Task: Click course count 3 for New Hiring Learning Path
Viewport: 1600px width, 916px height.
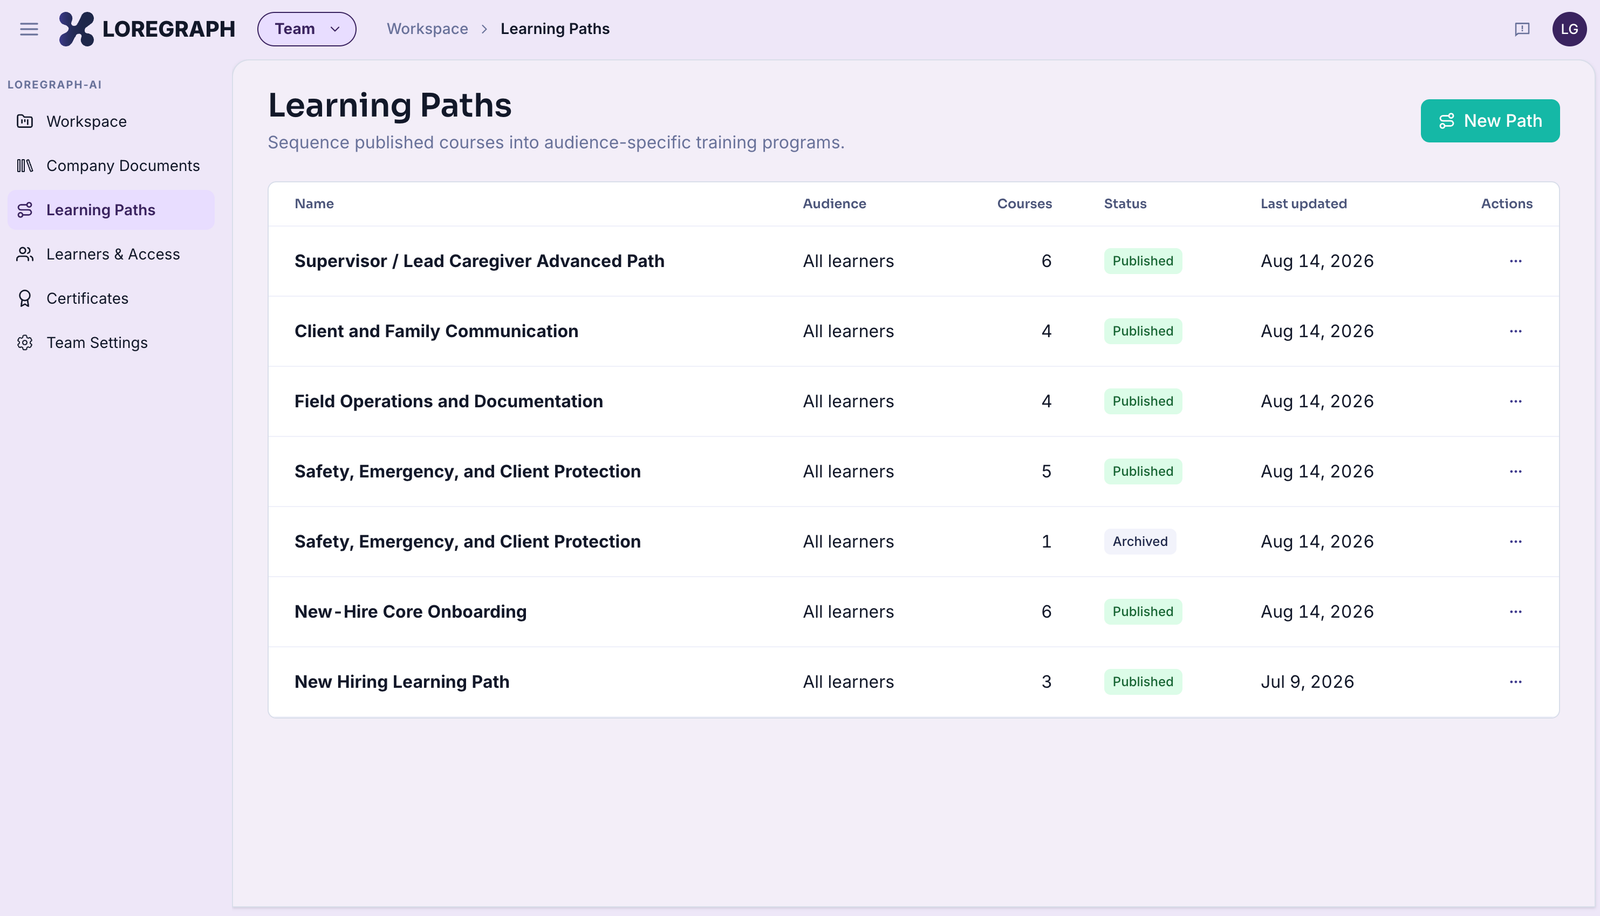Action: [1046, 681]
